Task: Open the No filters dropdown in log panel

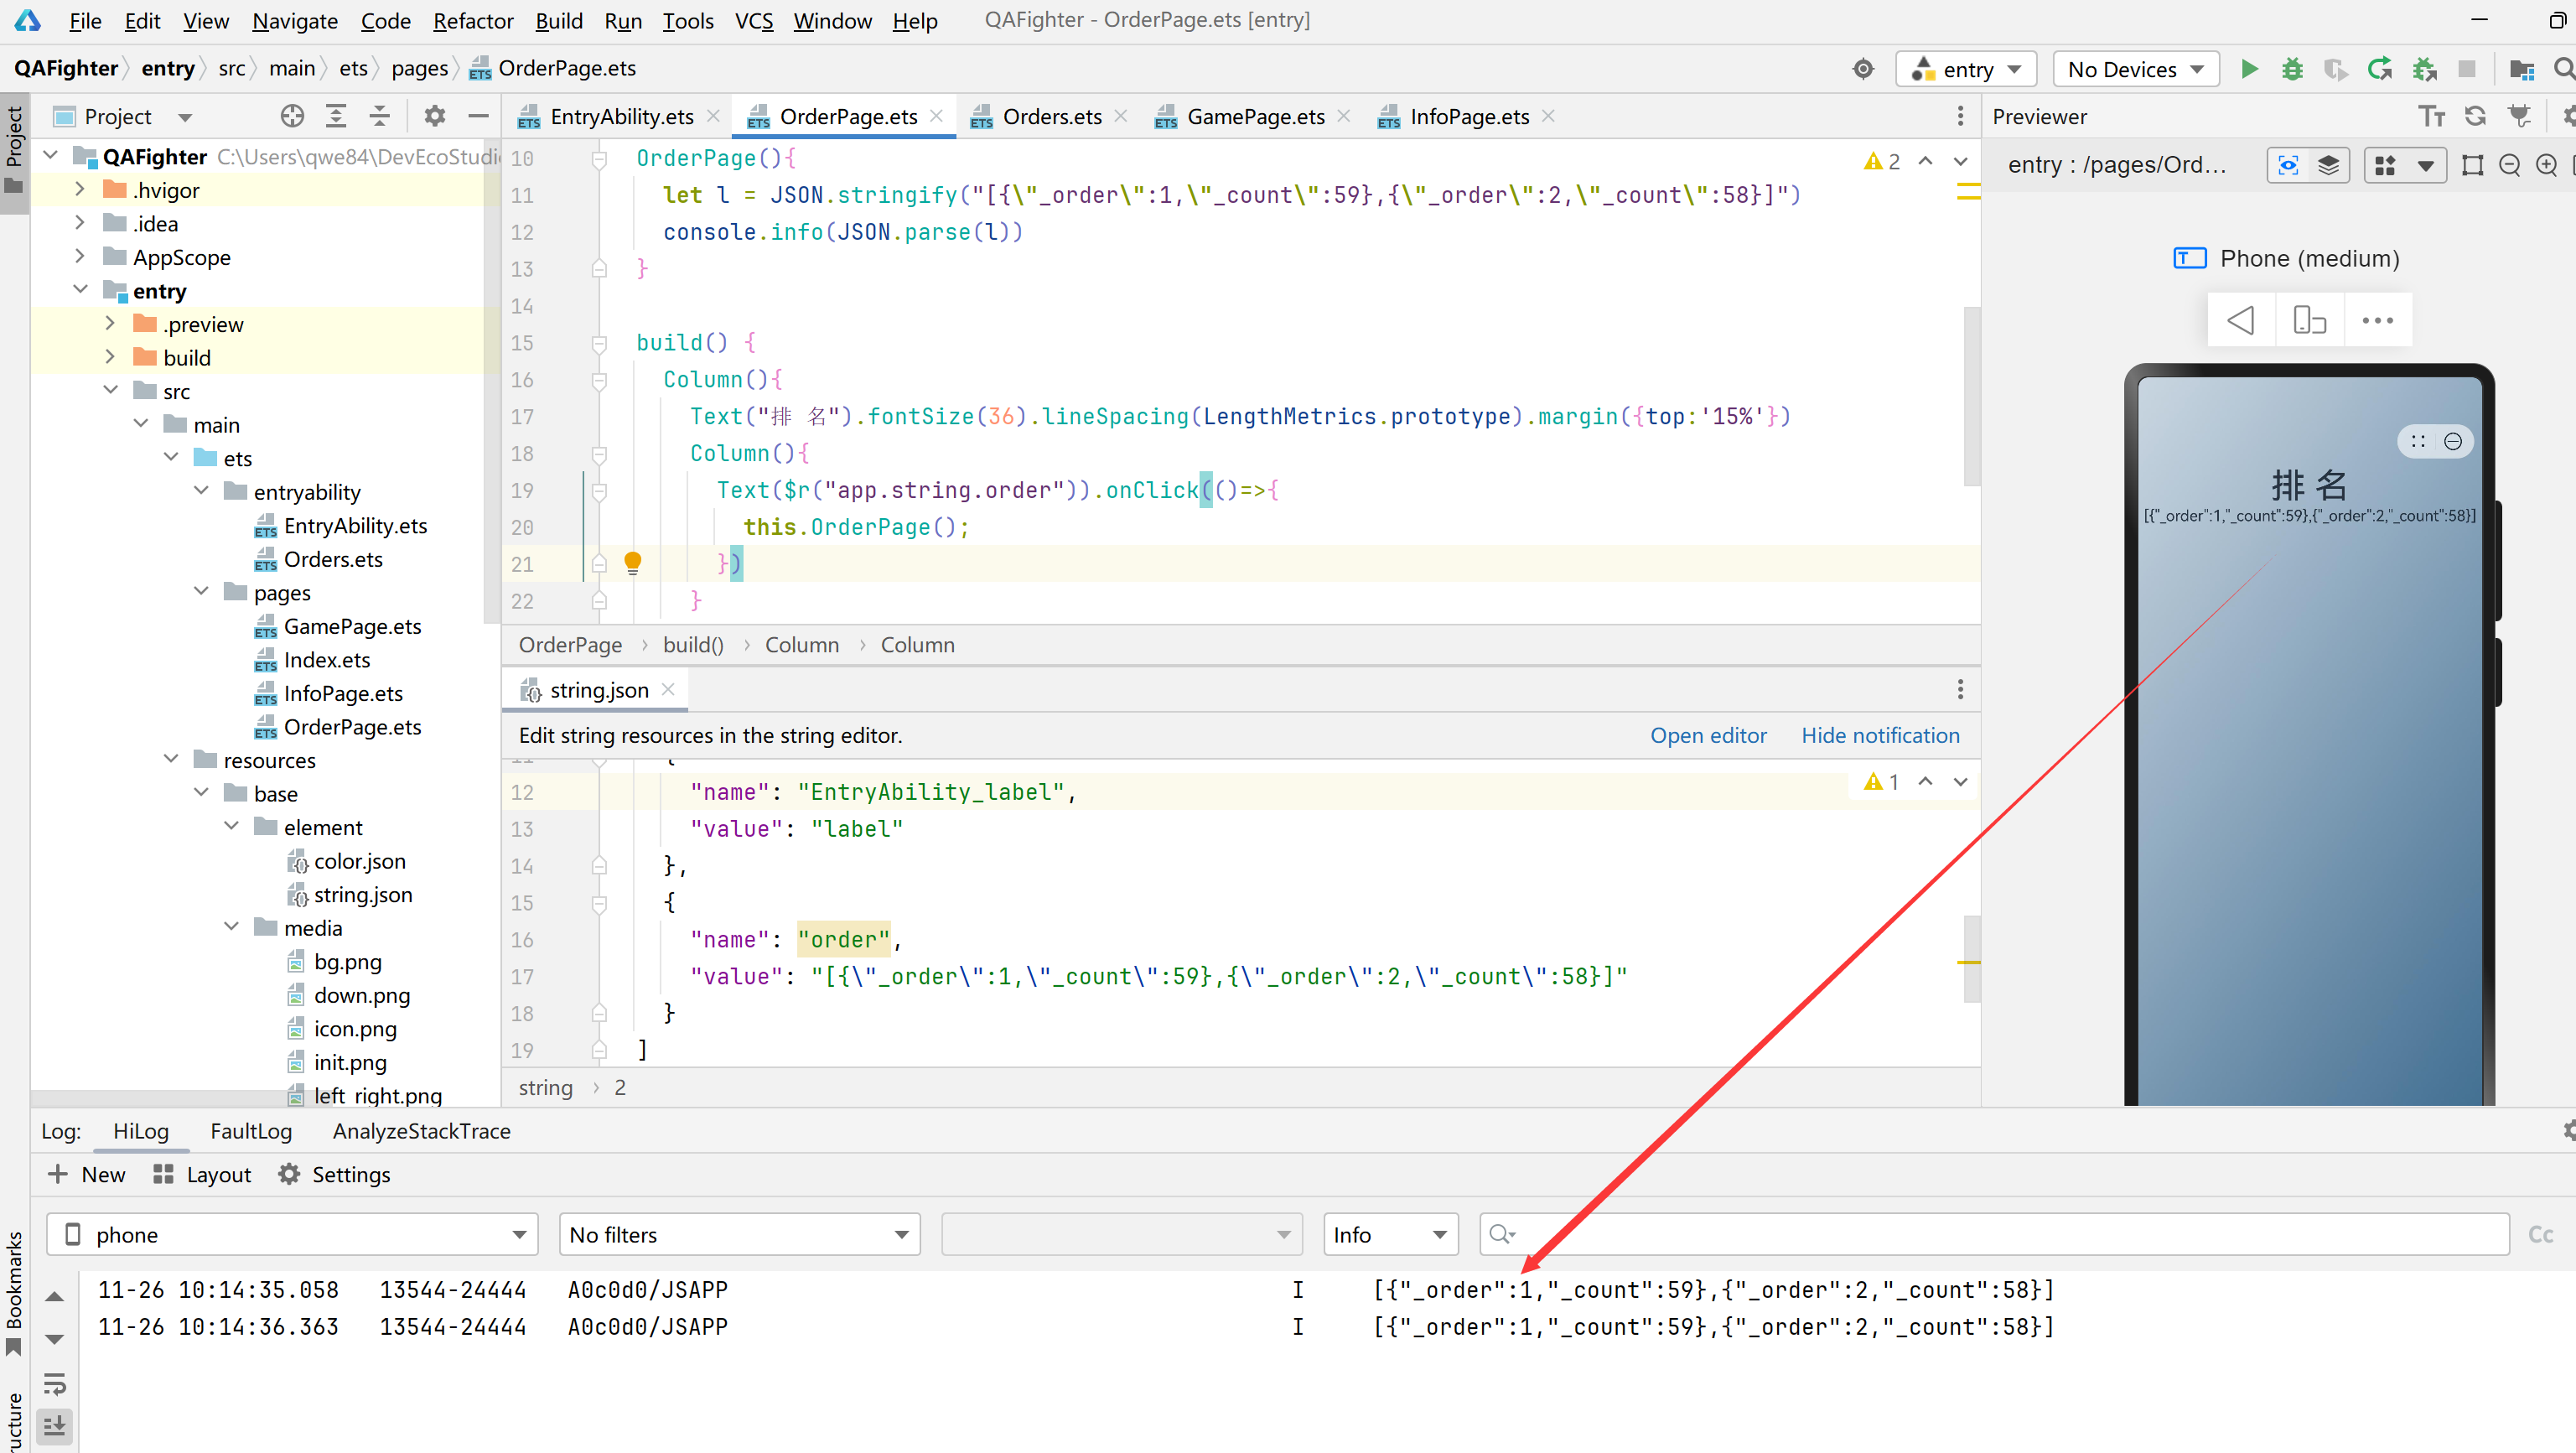Action: pos(733,1233)
